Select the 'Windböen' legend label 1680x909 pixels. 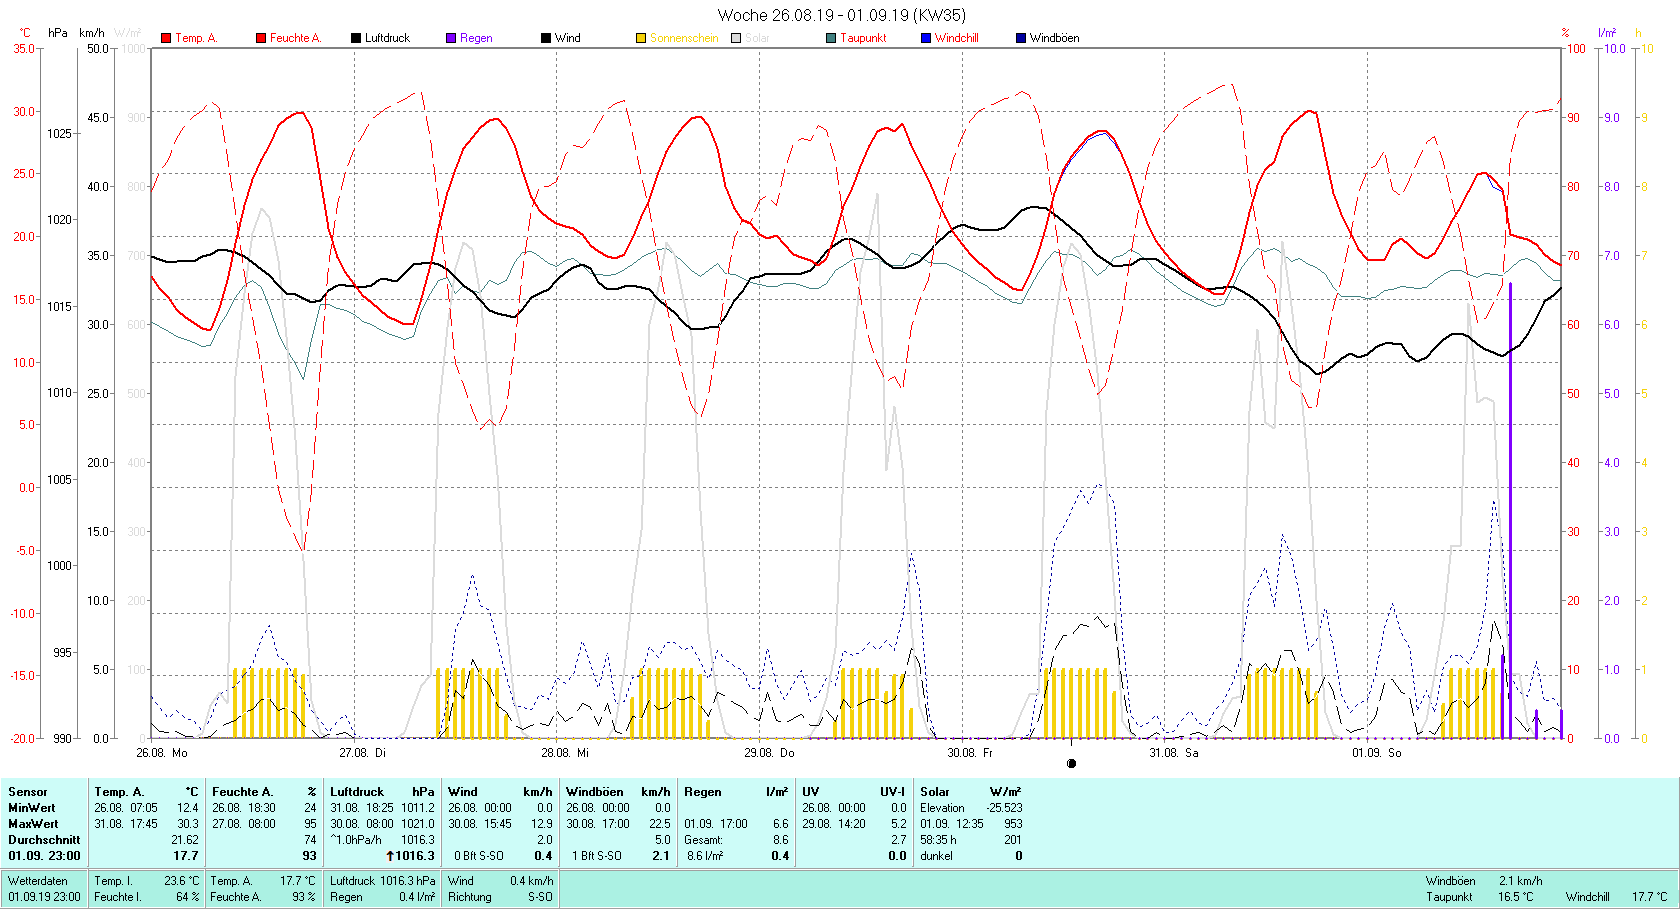click(1054, 38)
